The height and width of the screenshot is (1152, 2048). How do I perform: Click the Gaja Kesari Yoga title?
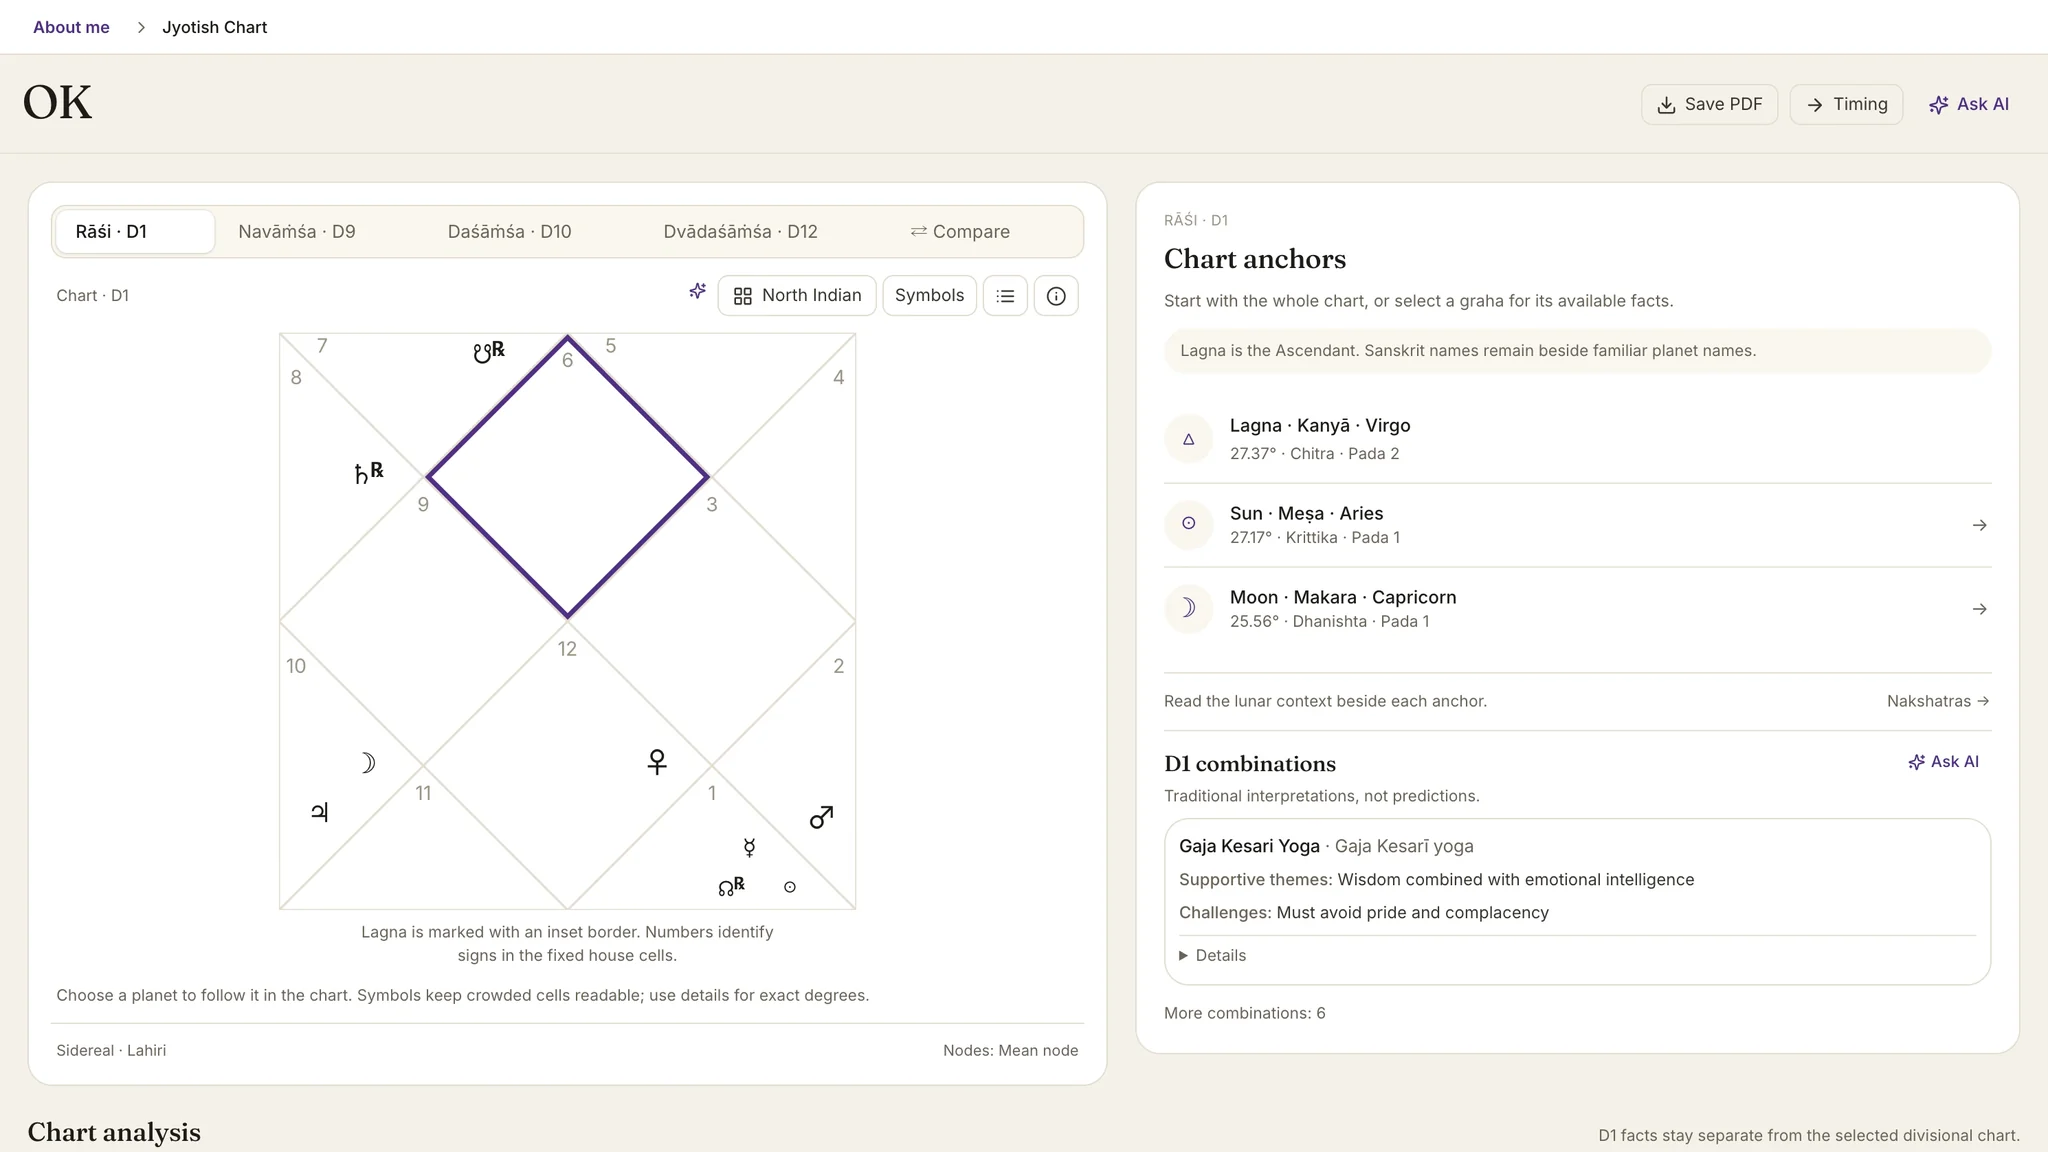[x=1249, y=846]
